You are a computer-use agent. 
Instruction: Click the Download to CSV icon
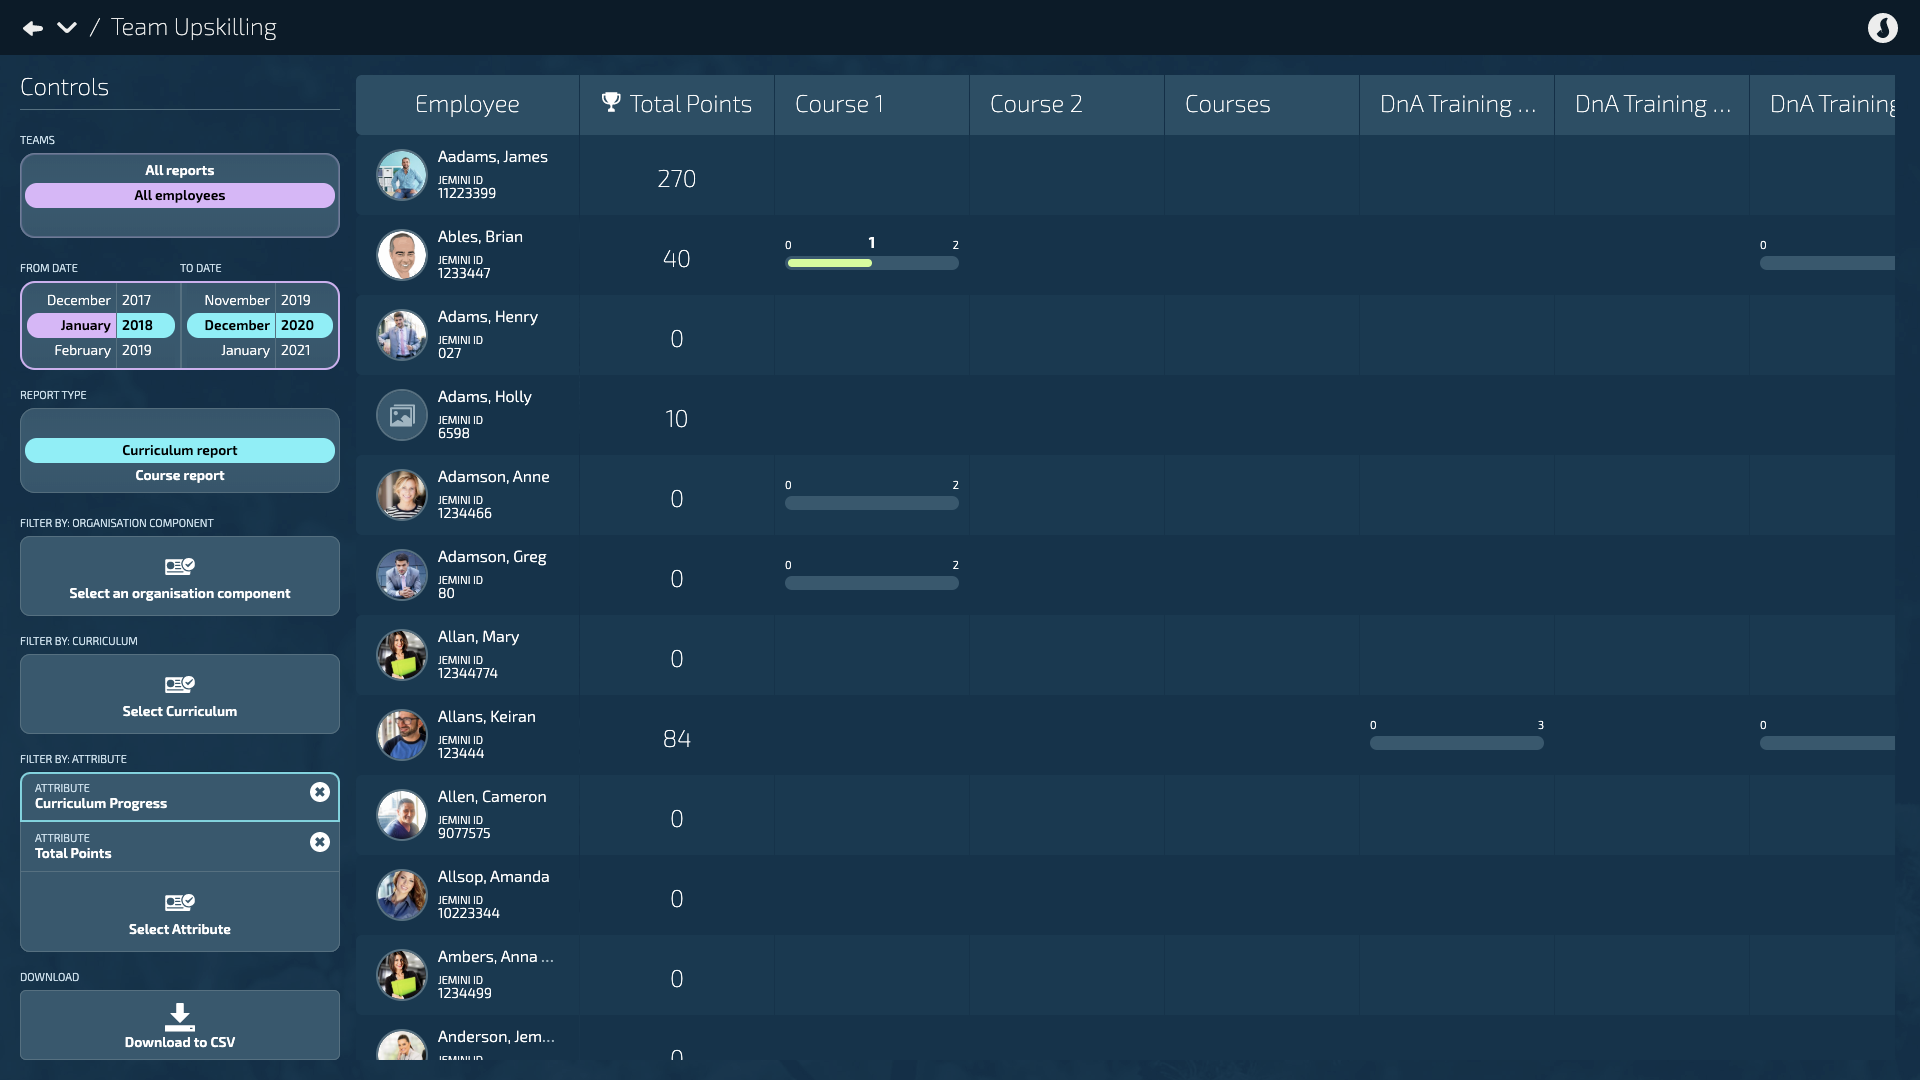[180, 1016]
